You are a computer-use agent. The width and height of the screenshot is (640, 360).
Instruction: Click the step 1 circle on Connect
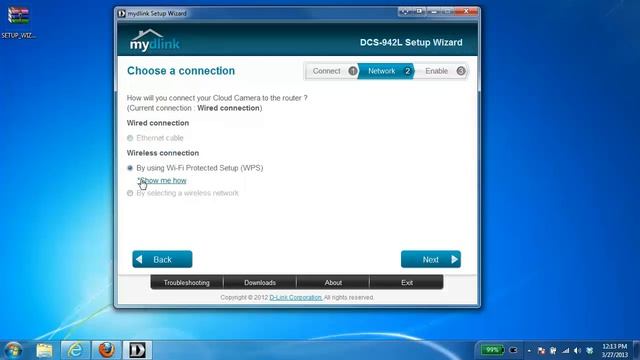pos(353,71)
